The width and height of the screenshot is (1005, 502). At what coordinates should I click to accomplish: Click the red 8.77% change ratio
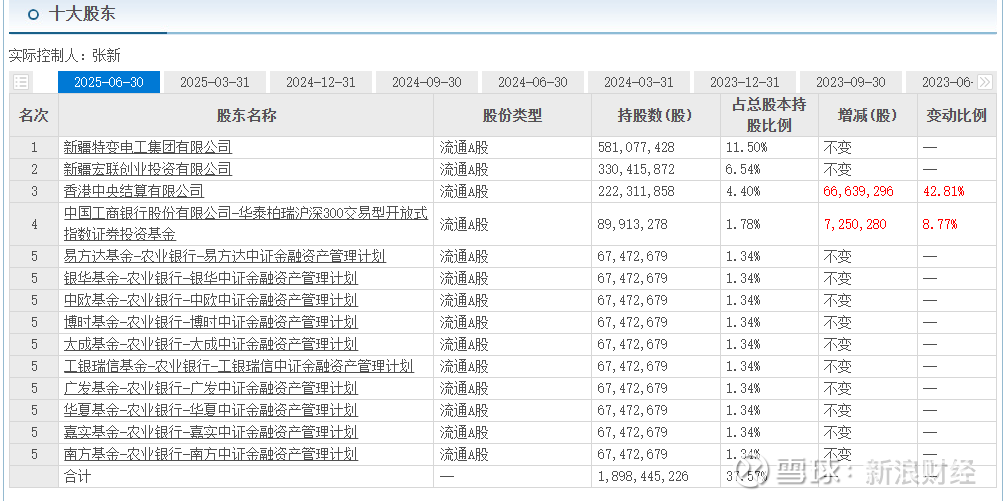coord(940,224)
